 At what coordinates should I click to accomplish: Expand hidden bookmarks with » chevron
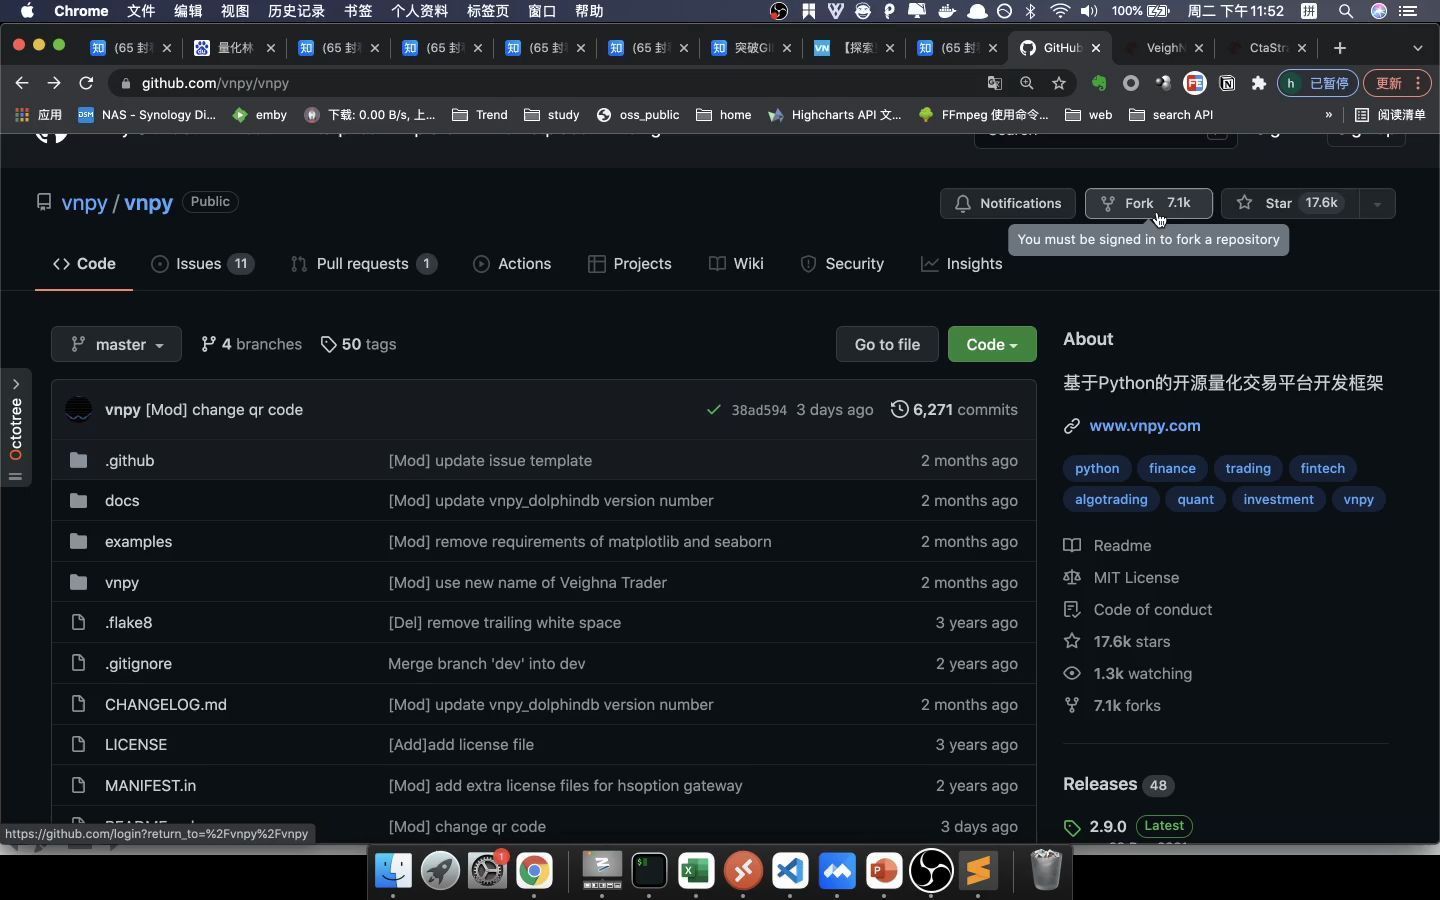click(x=1328, y=115)
